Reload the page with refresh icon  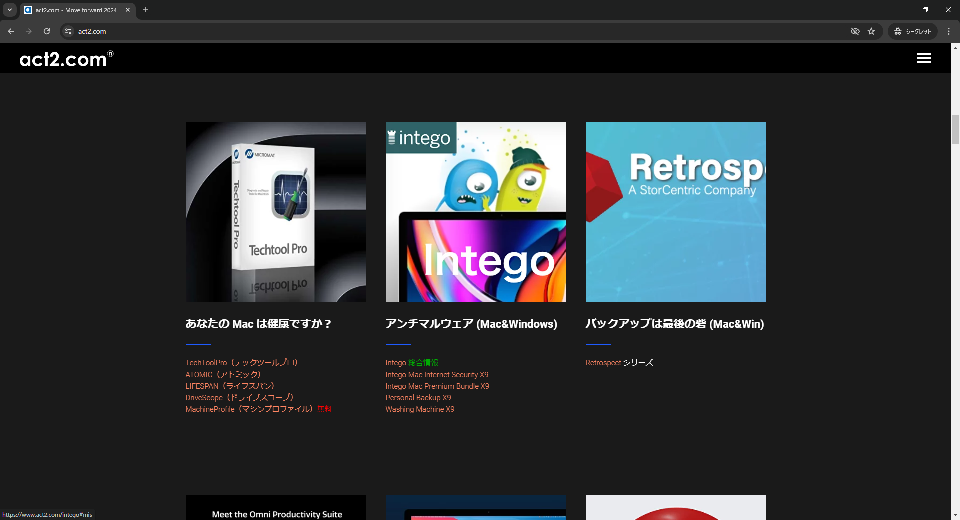47,31
